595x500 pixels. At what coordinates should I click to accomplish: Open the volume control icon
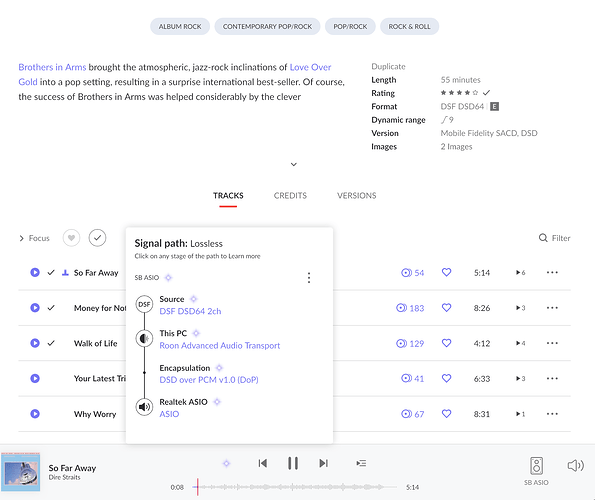pos(575,465)
